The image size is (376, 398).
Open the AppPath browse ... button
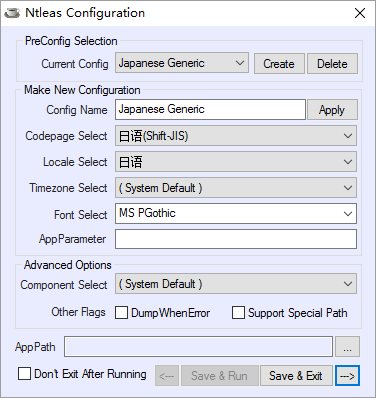347,347
